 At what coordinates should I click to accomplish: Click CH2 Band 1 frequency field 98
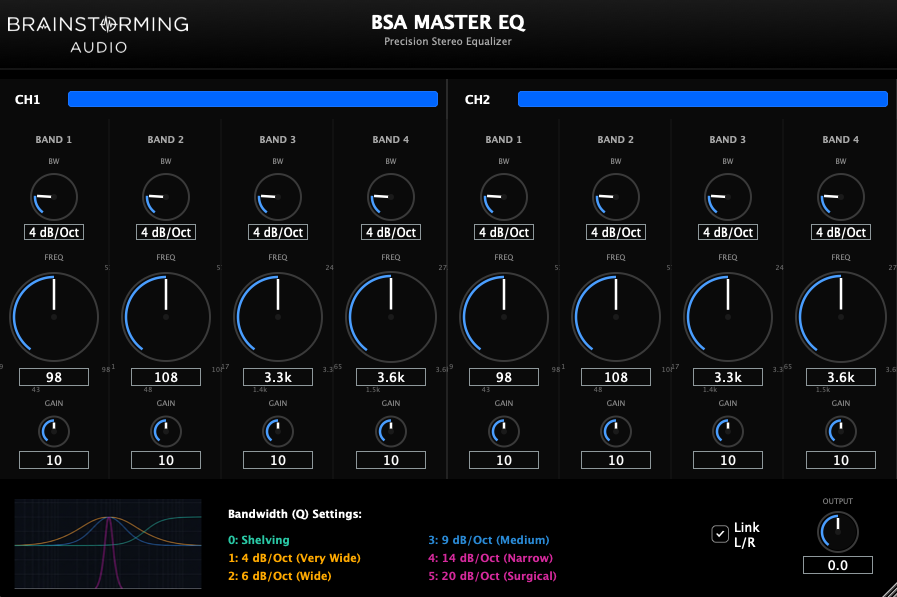(x=504, y=377)
